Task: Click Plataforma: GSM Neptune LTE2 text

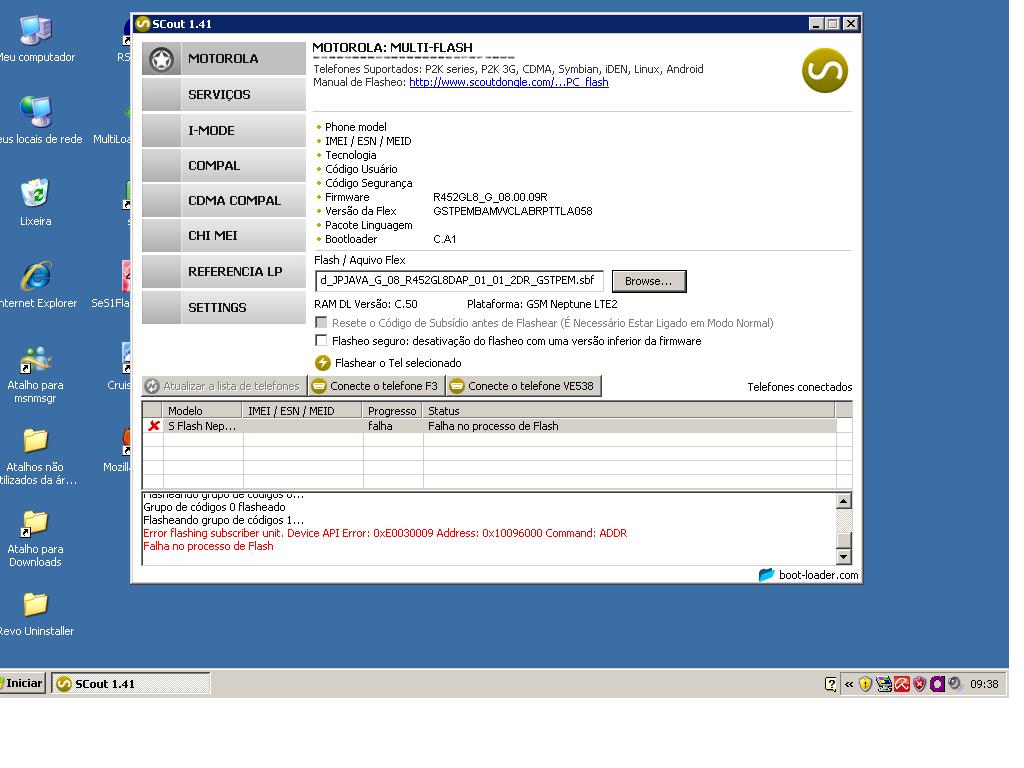Action: 542,304
